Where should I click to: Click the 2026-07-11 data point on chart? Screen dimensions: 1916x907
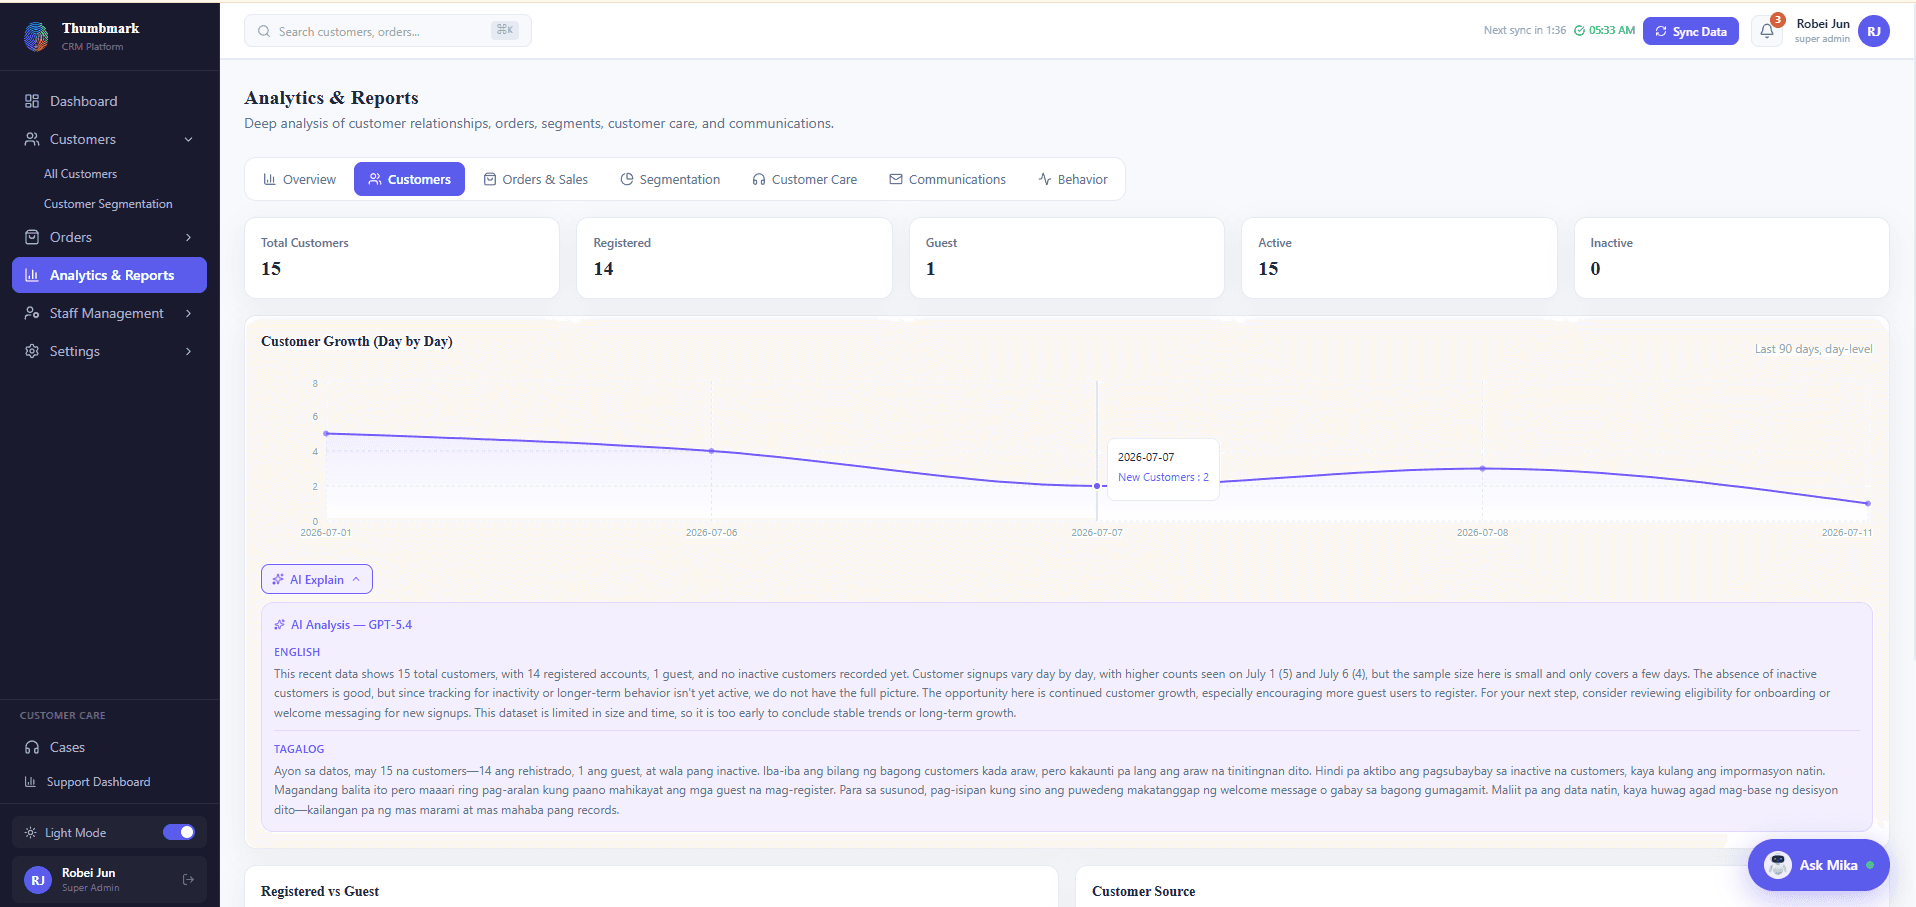pyautogui.click(x=1868, y=503)
